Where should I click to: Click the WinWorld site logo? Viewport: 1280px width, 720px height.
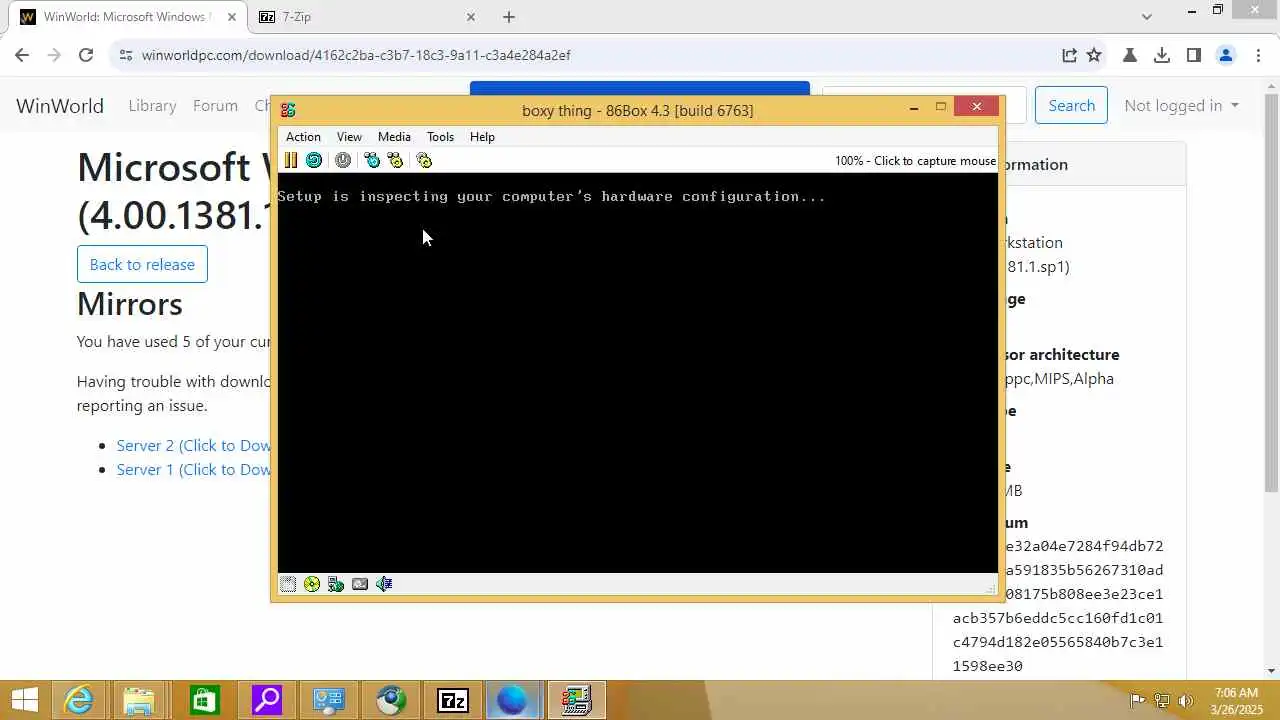tap(60, 105)
